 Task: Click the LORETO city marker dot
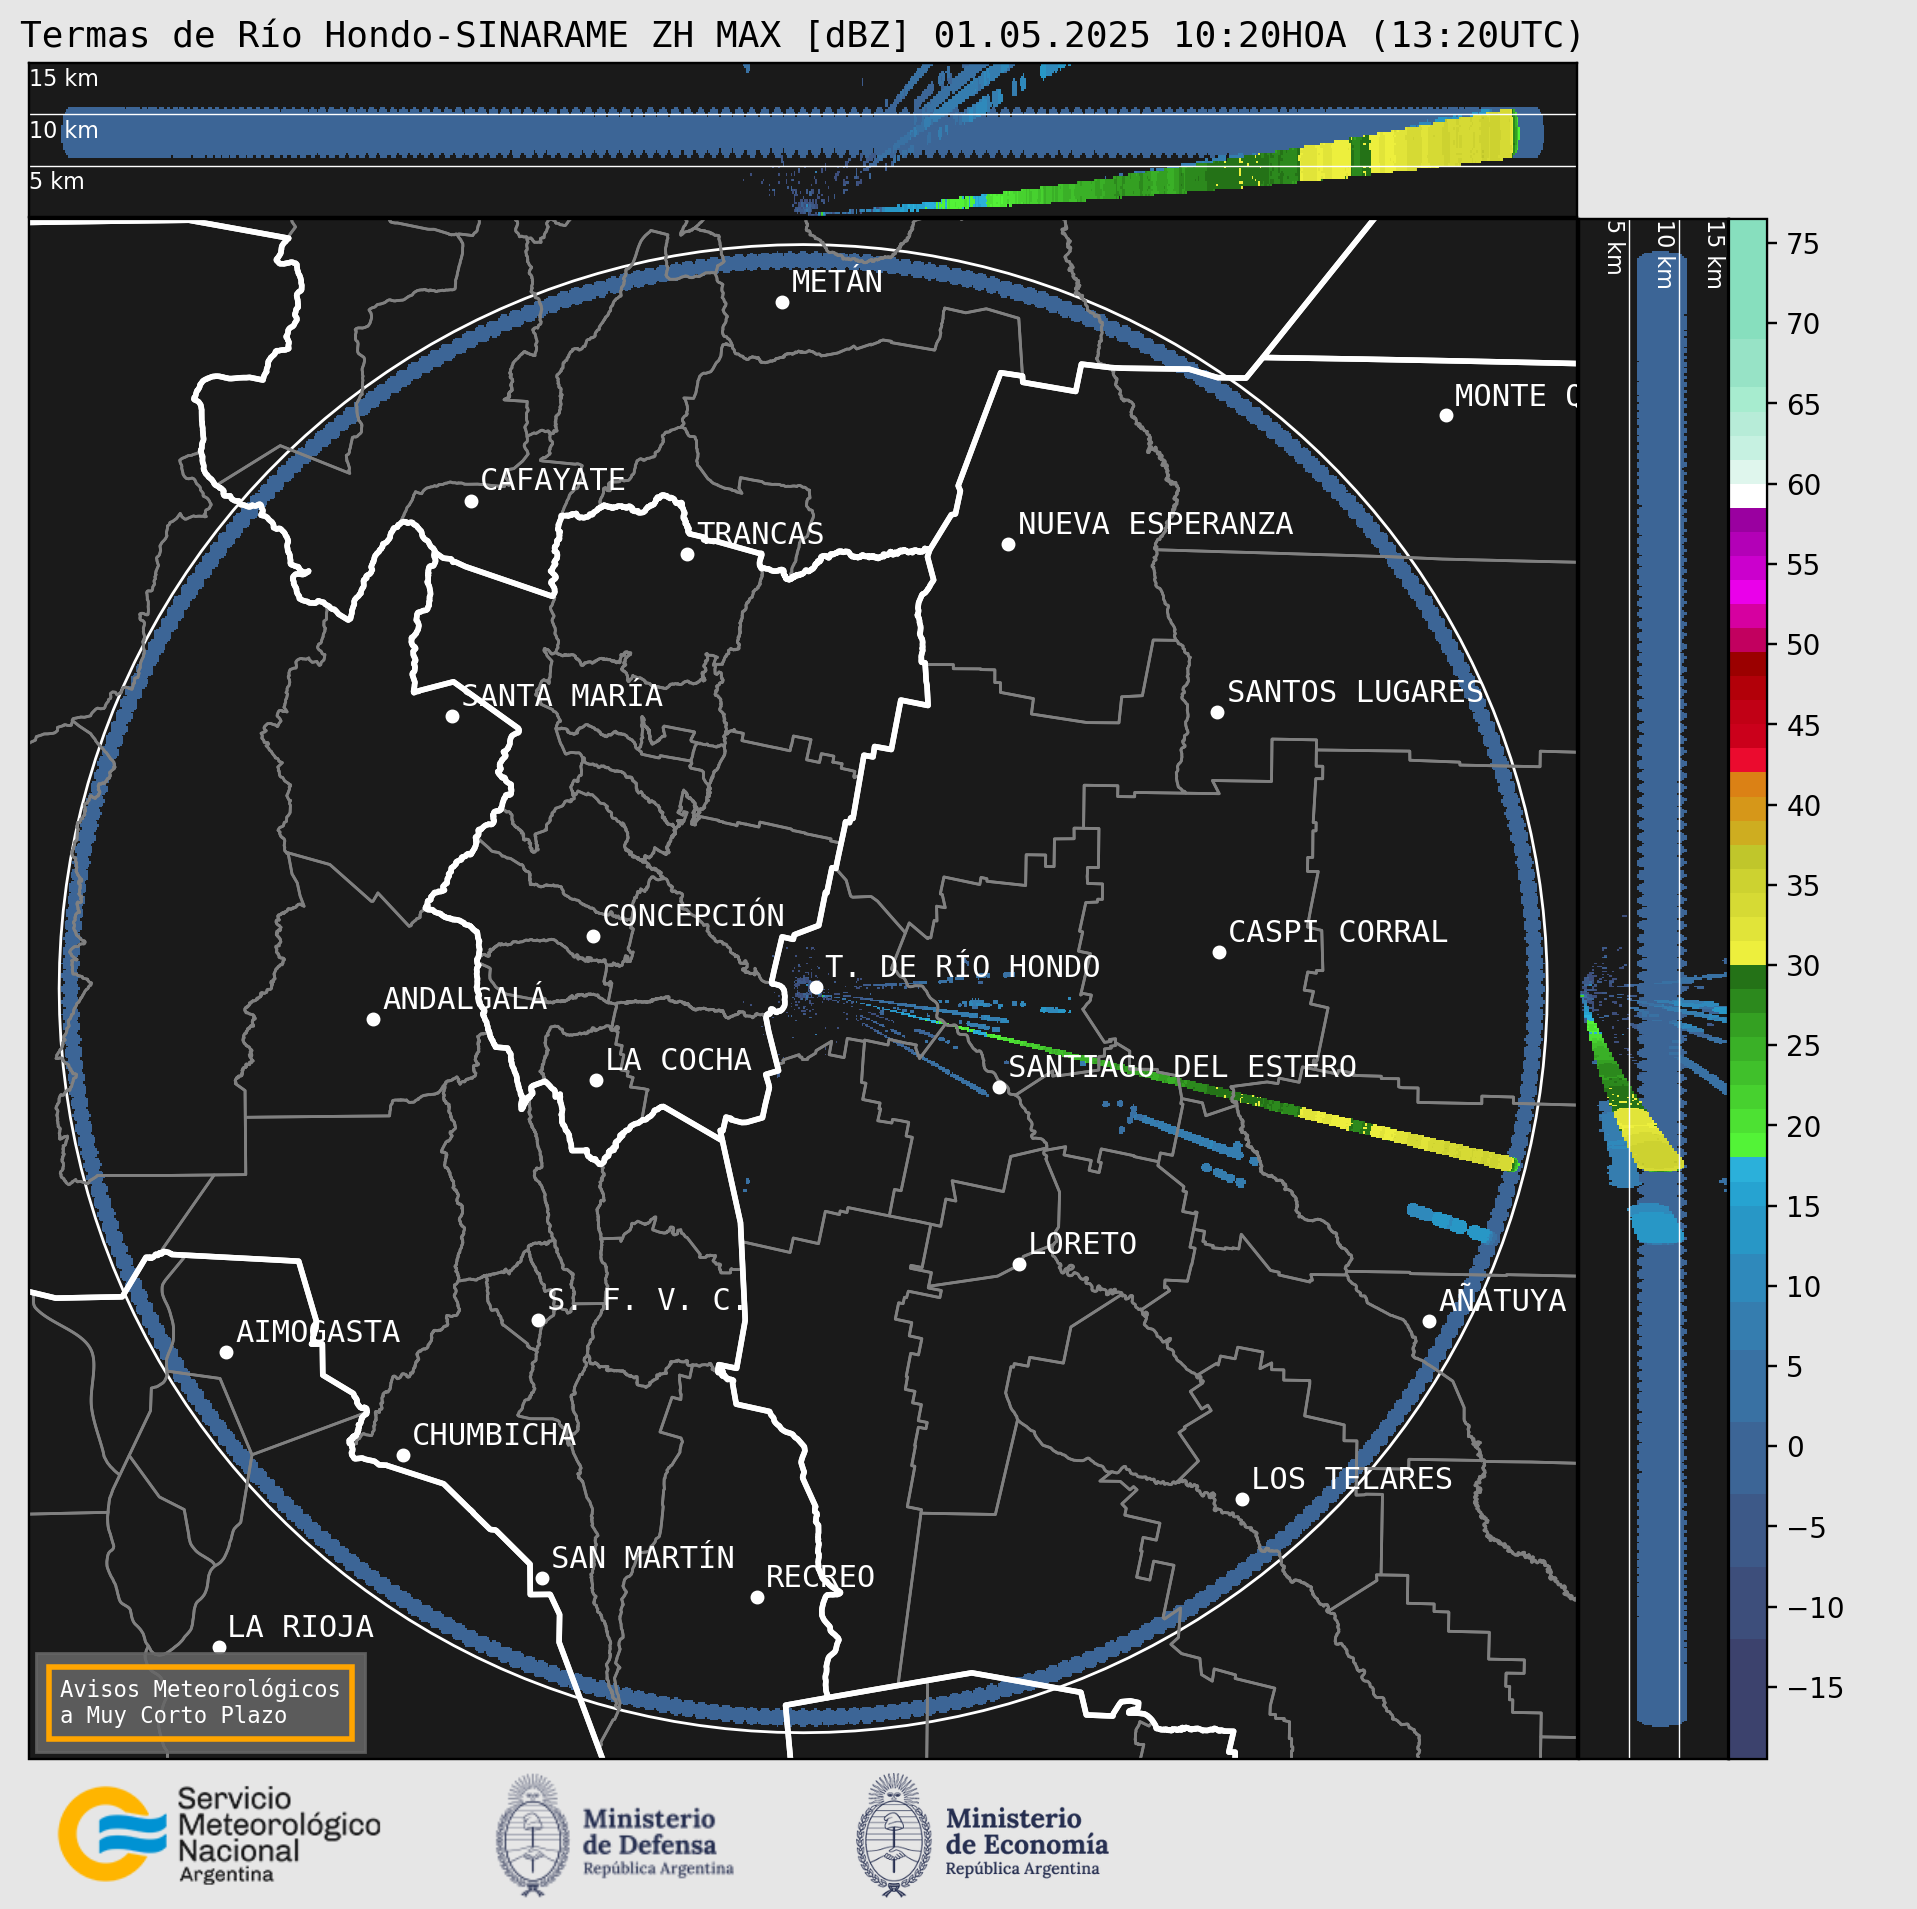1019,1264
